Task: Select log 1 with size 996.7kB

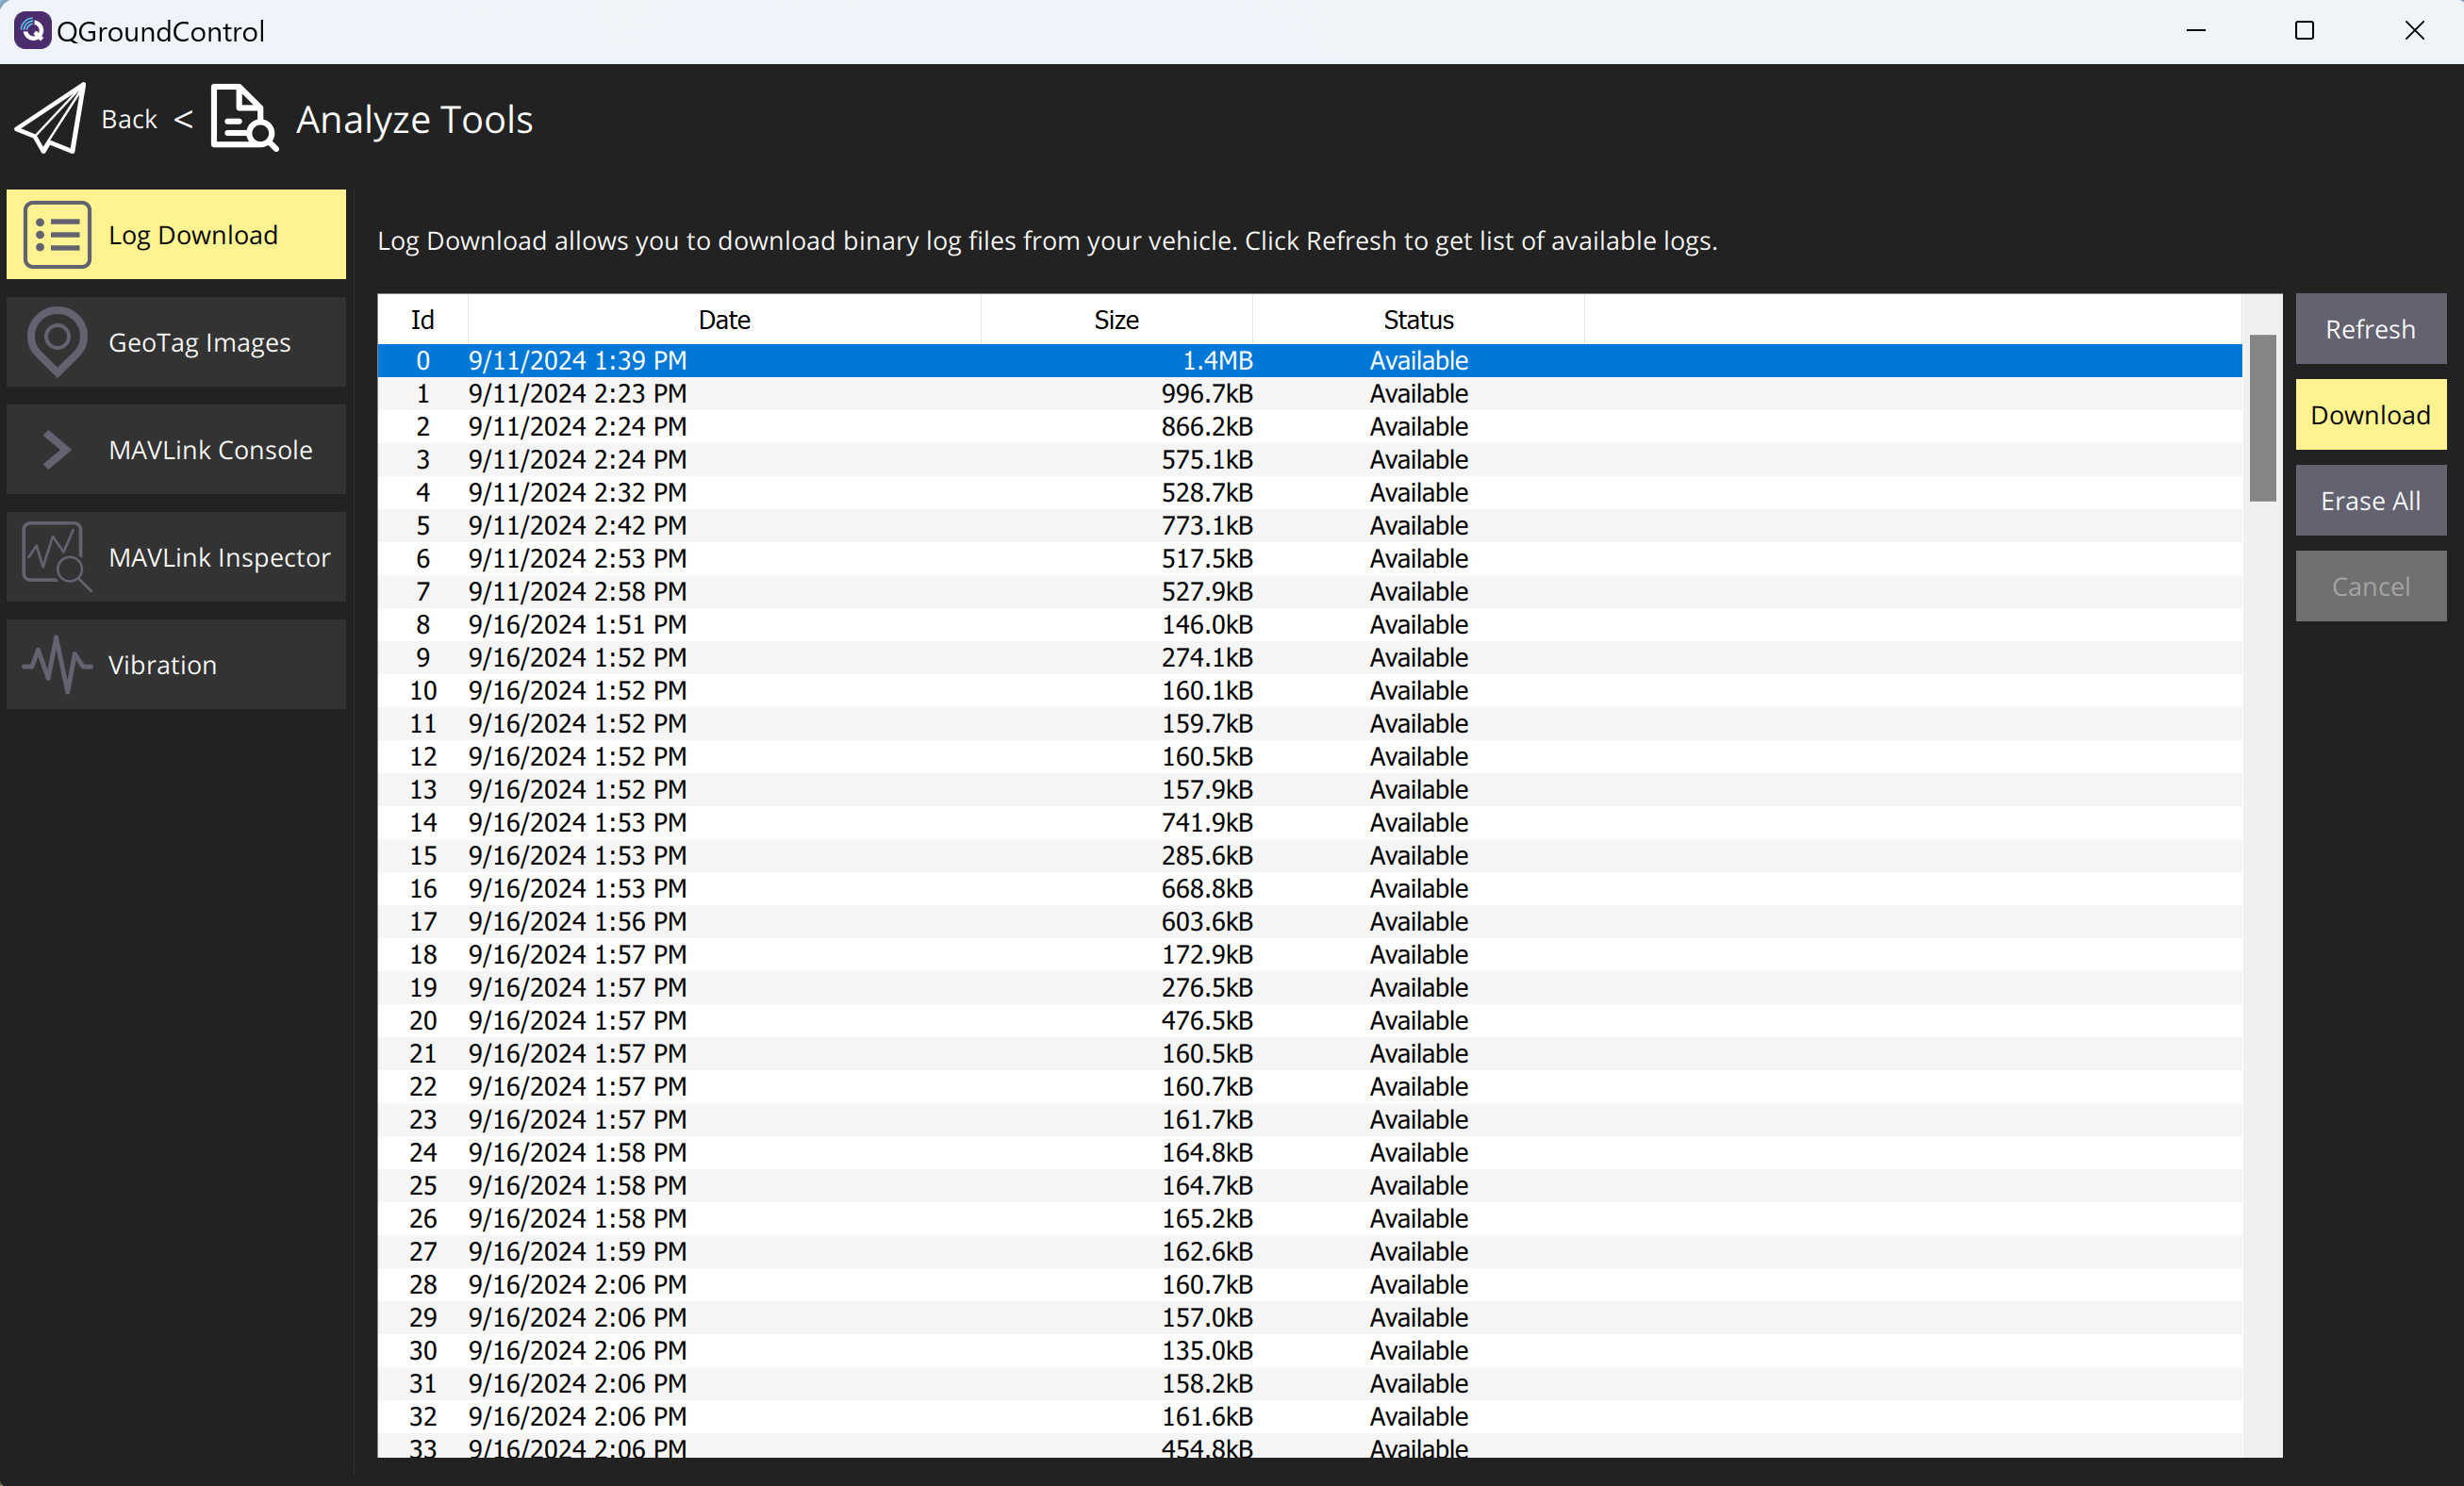Action: pos(1309,394)
